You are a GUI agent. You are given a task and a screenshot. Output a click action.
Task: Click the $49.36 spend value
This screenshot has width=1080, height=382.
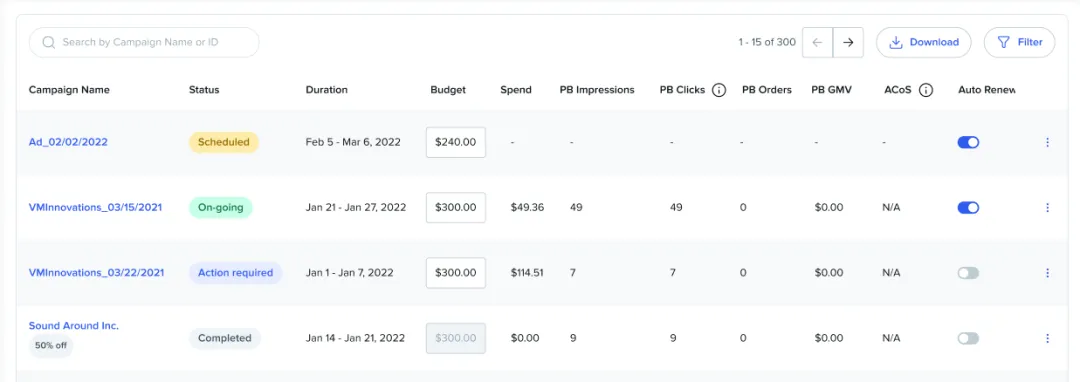528,207
